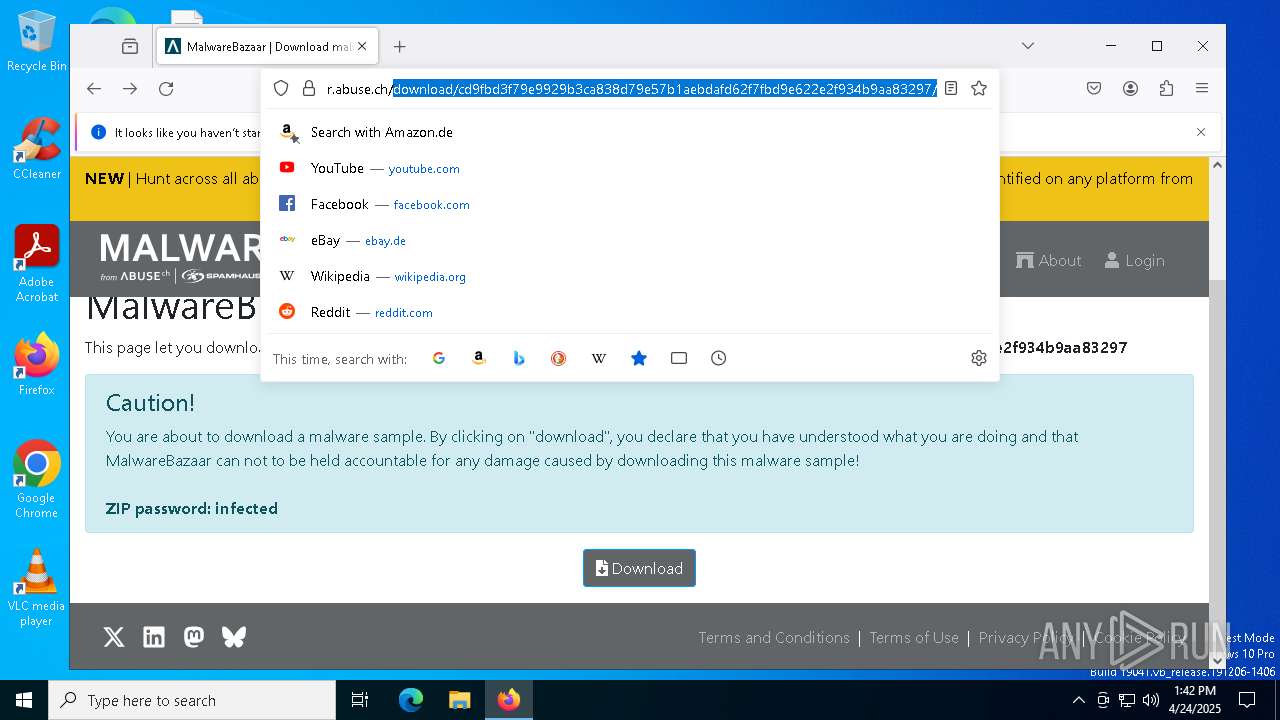View site security padlock information

pyautogui.click(x=308, y=88)
